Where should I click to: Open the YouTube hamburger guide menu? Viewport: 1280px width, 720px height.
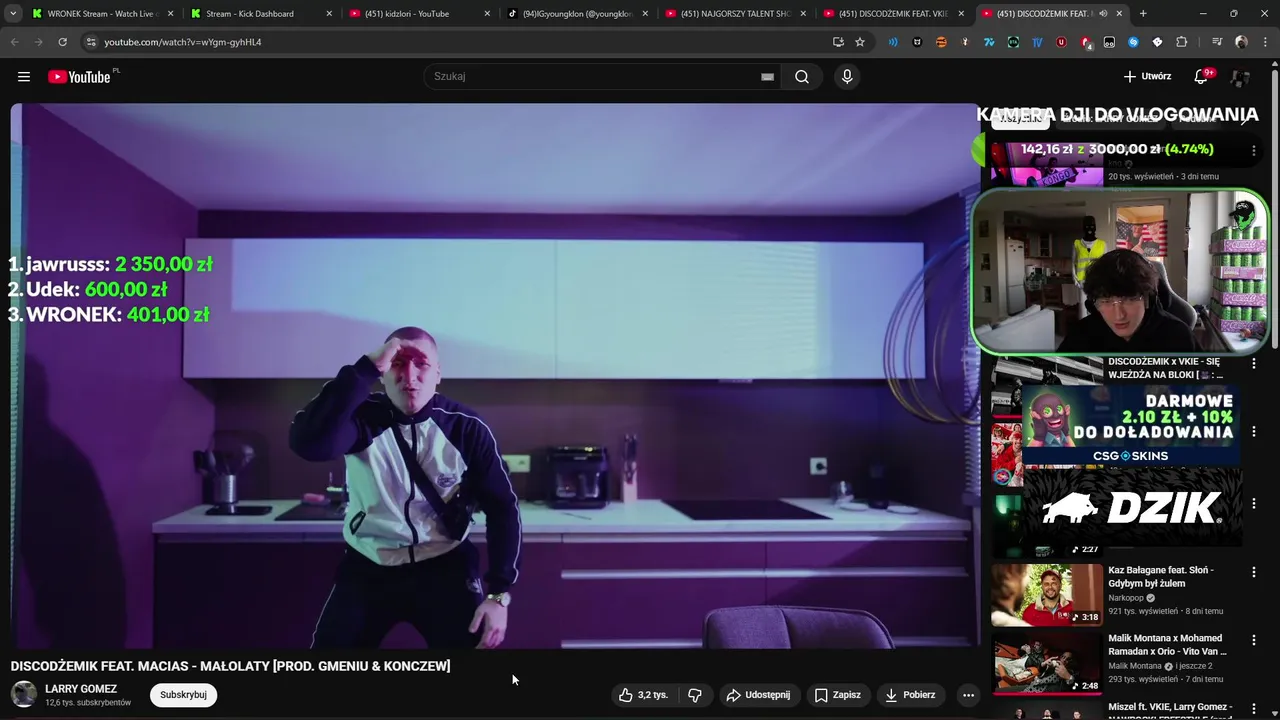[24, 77]
